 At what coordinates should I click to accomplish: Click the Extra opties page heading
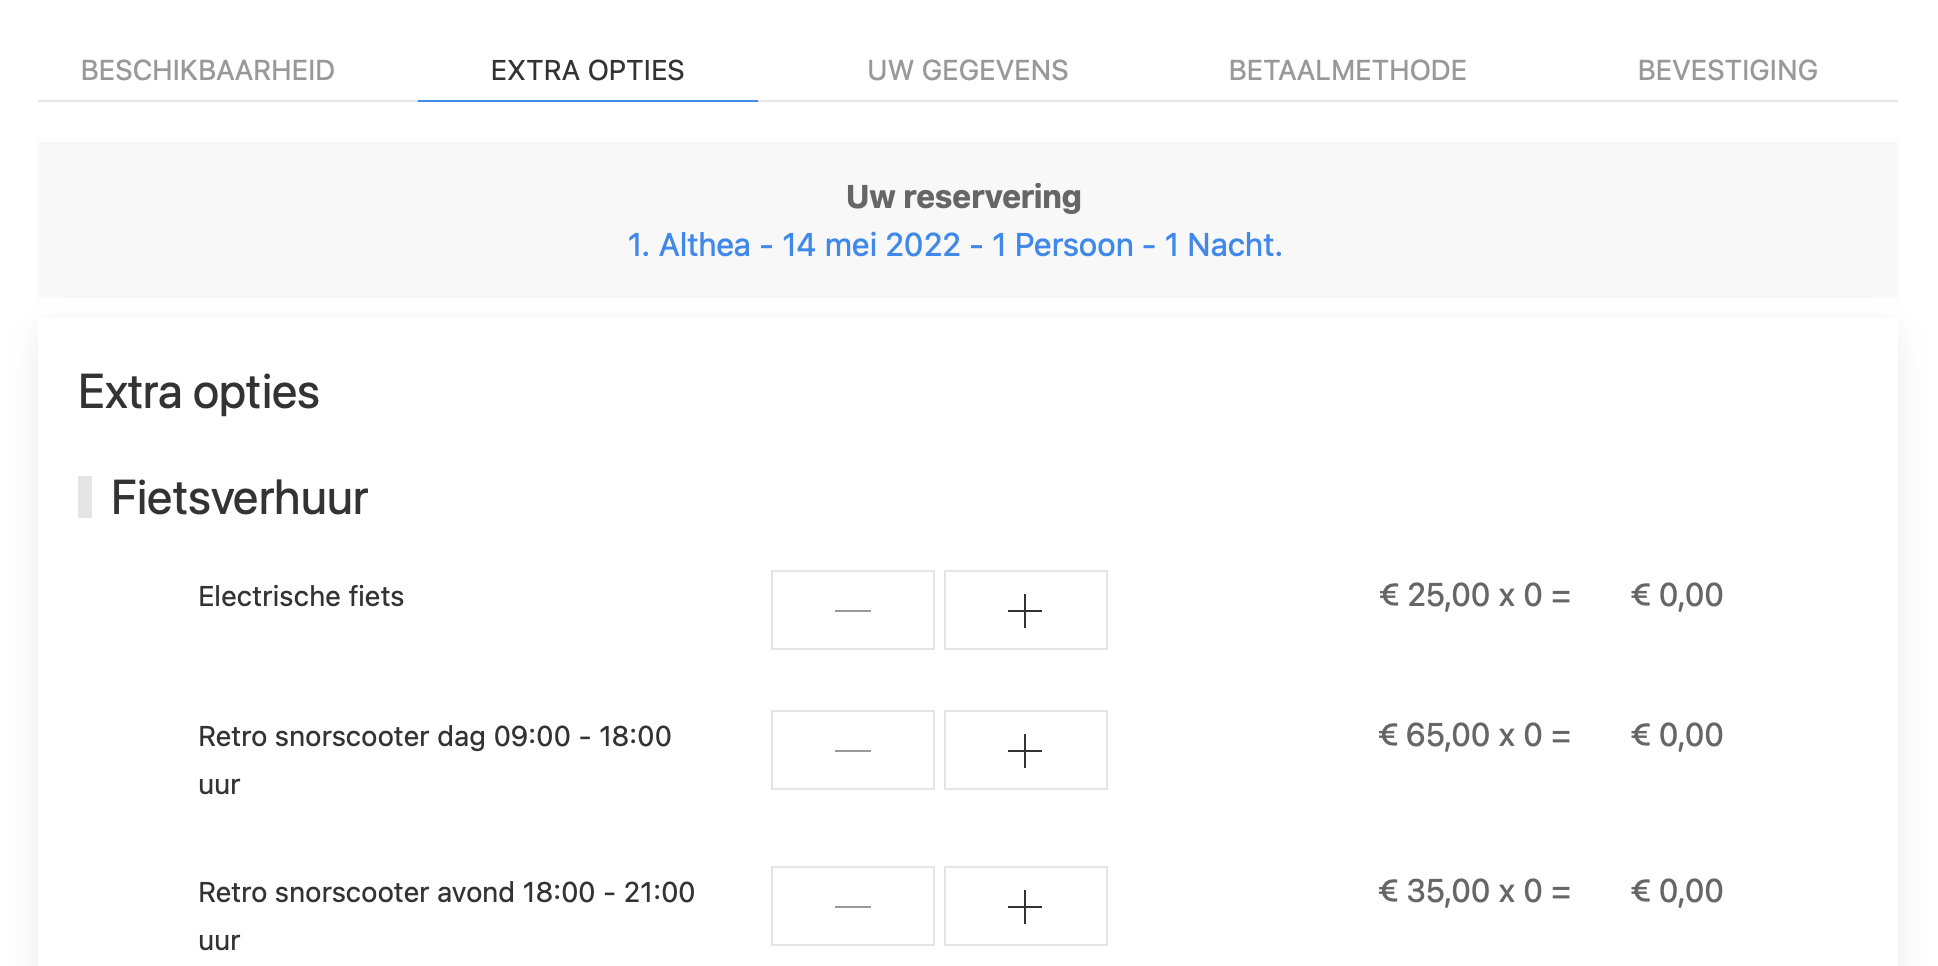[199, 392]
